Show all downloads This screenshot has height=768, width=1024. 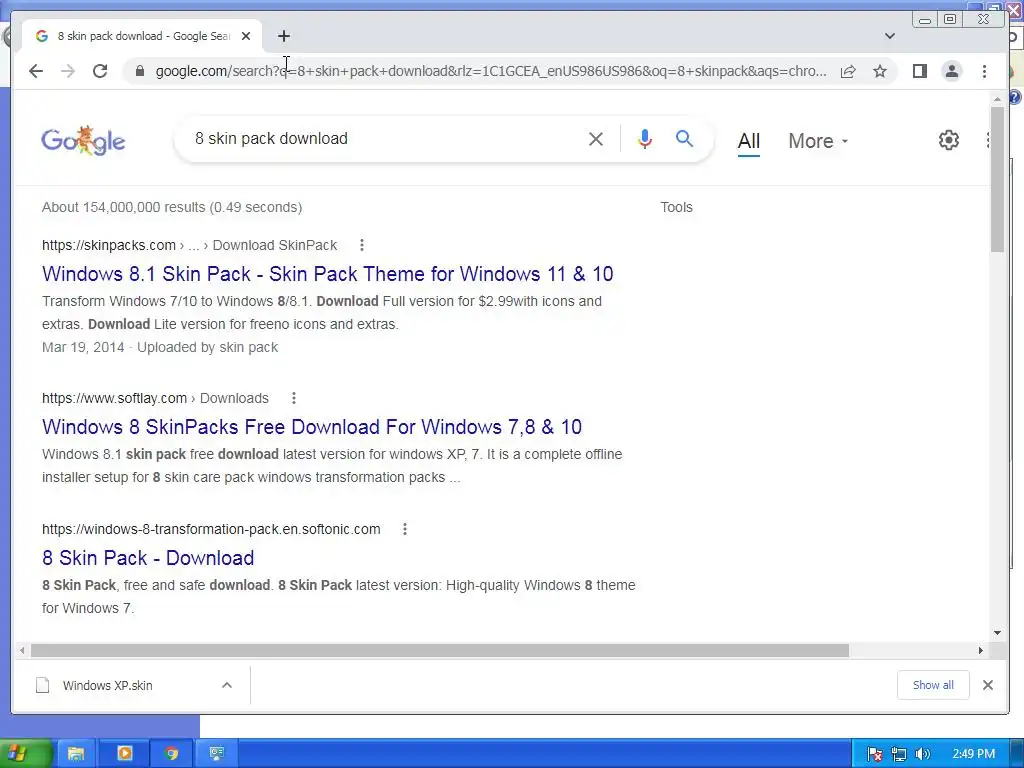pos(933,685)
